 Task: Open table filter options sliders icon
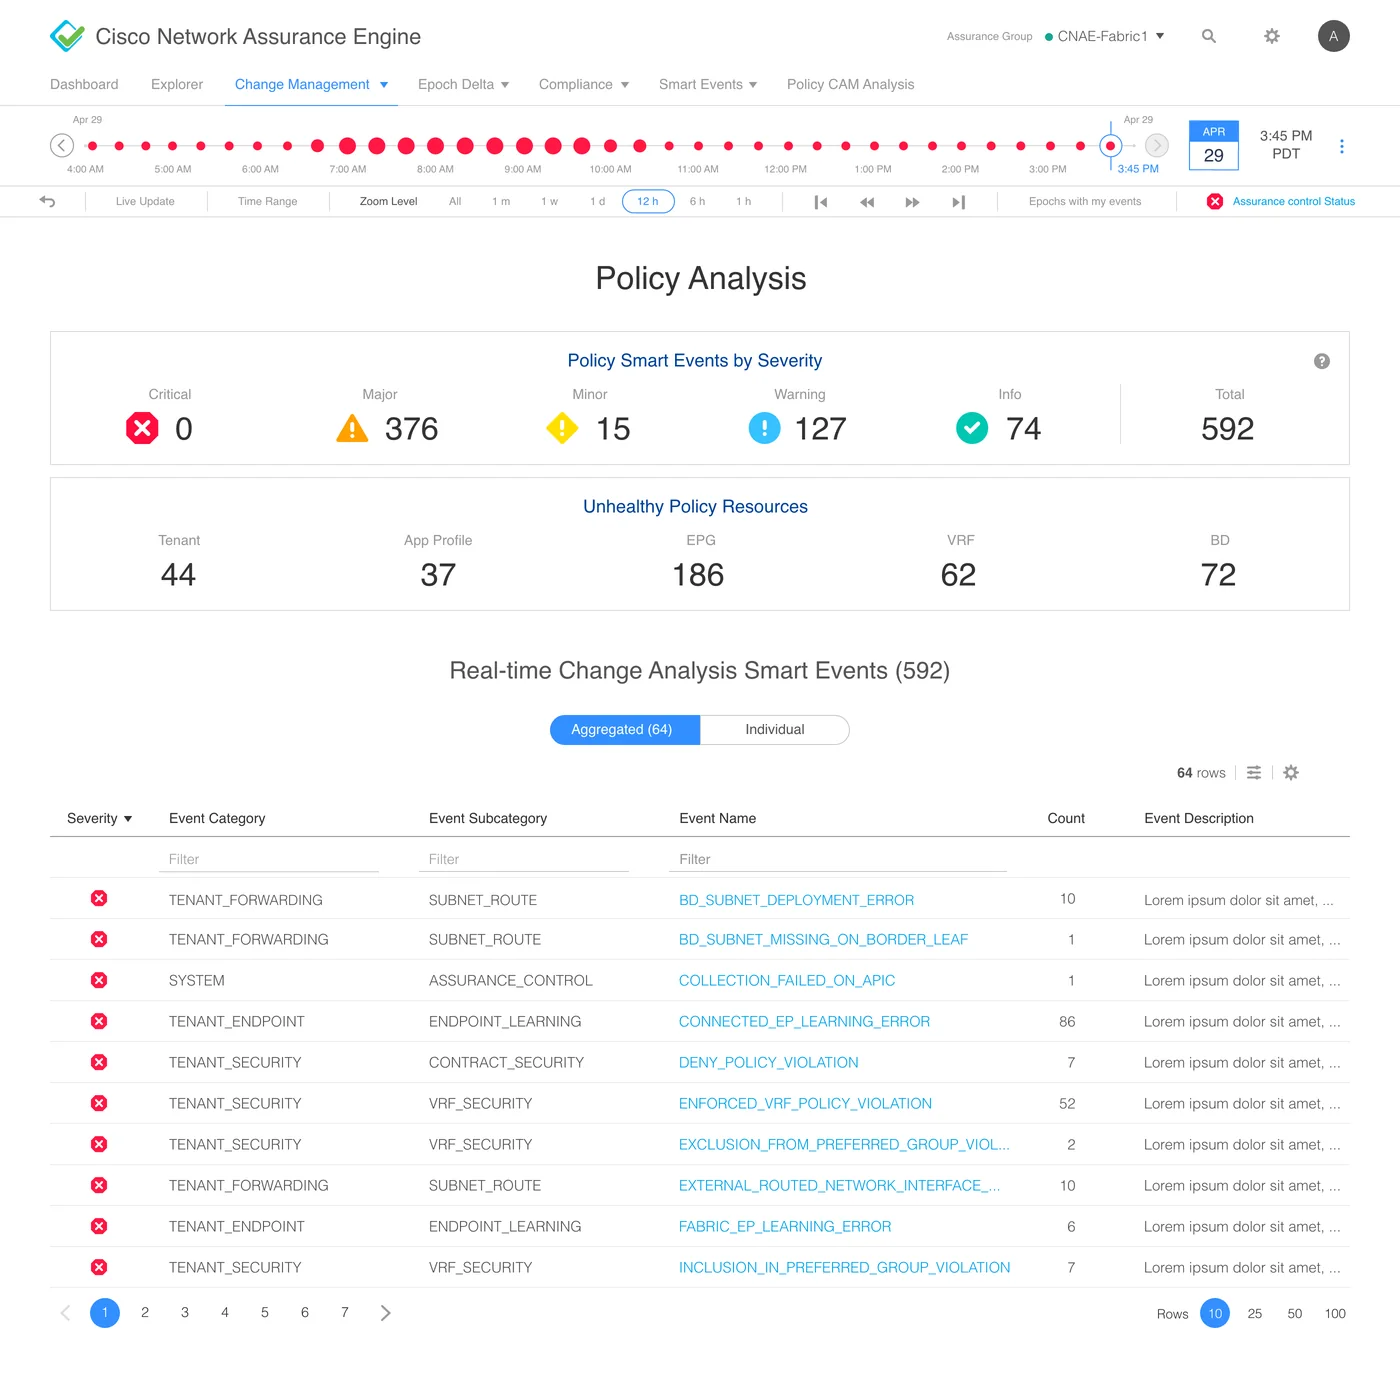[x=1254, y=772]
